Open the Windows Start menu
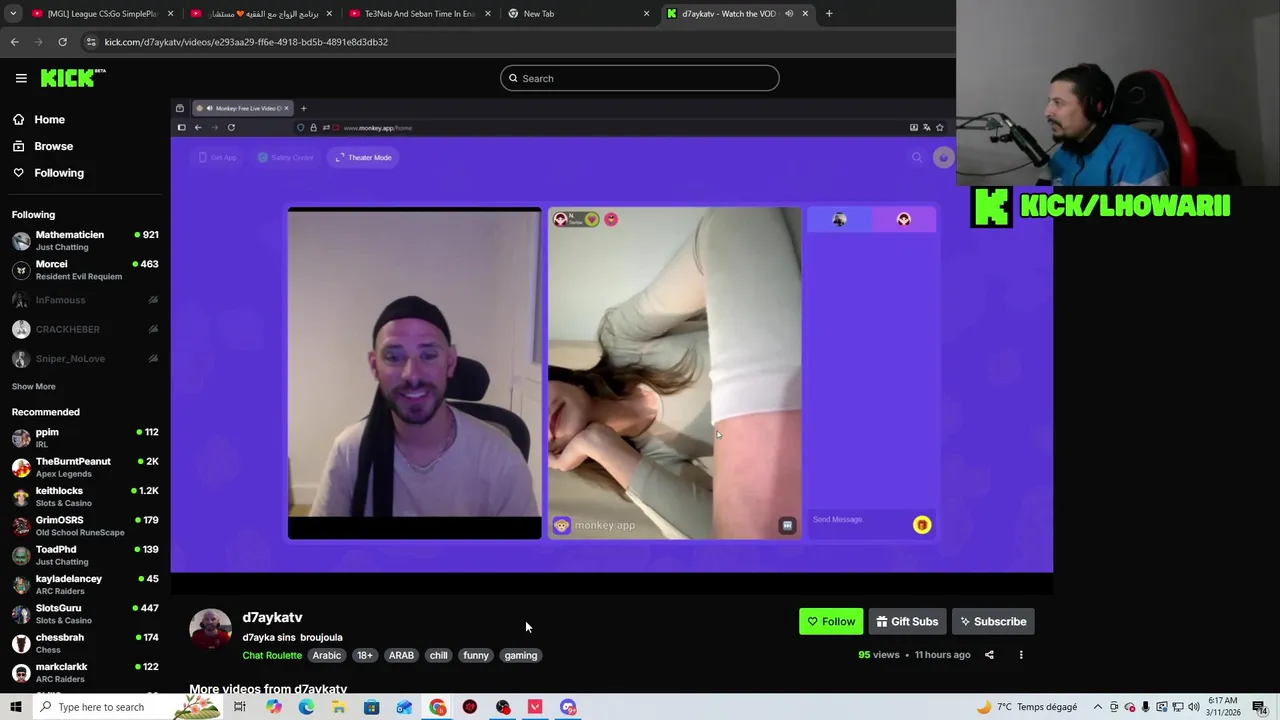Image resolution: width=1280 pixels, height=720 pixels. [16, 707]
